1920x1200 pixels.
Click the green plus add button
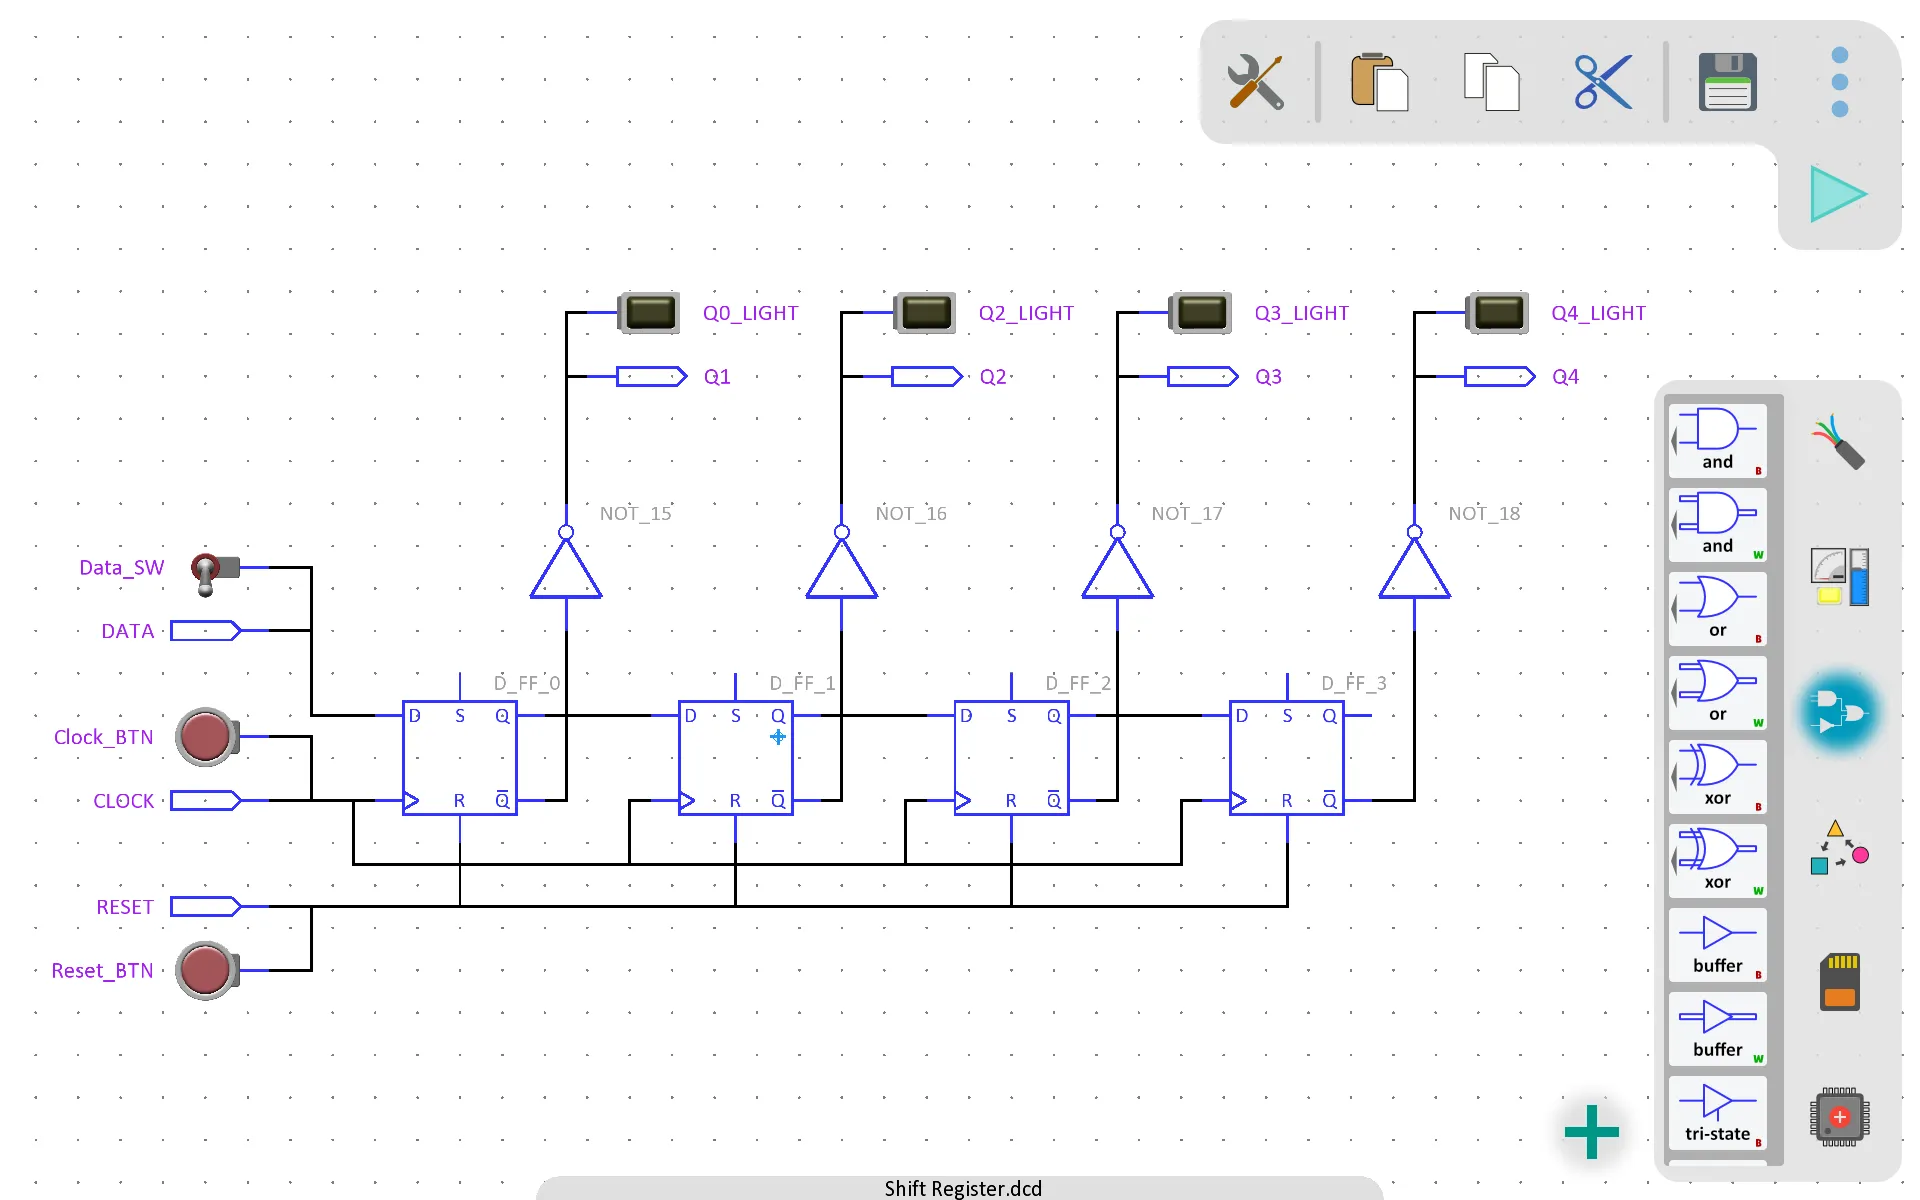click(x=1591, y=1132)
